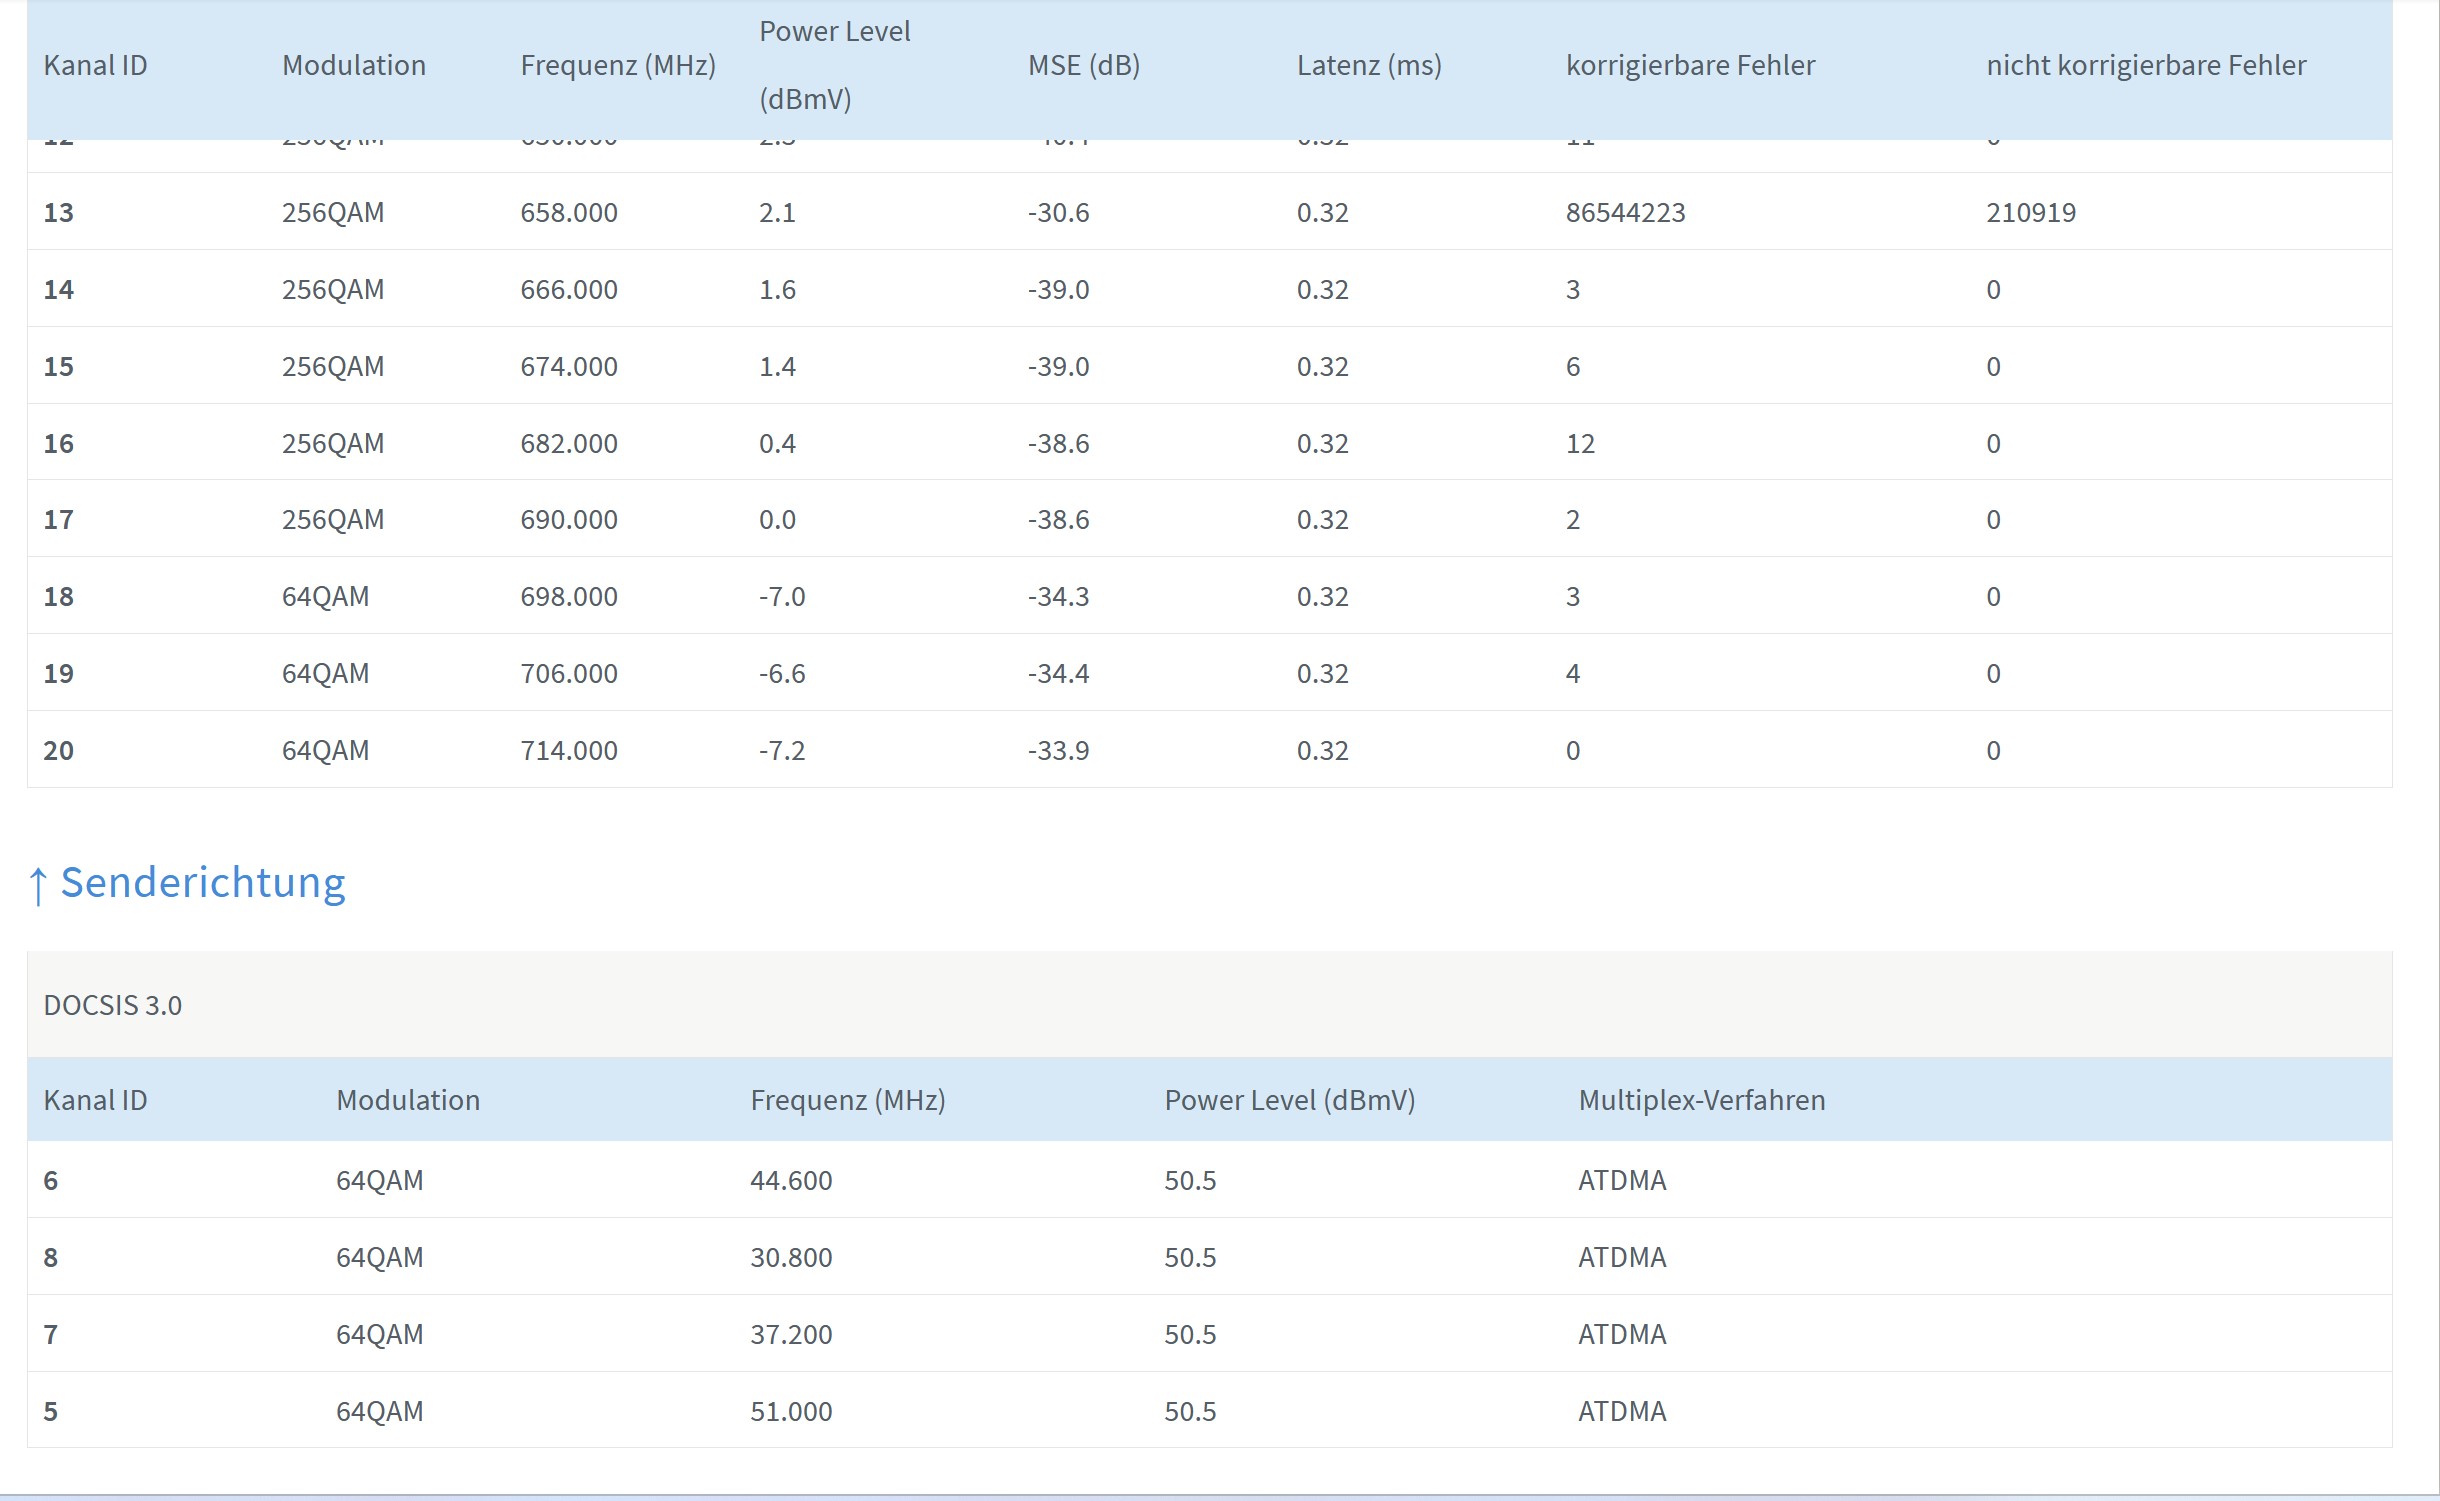Click the 86544223 correctable errors value
This screenshot has height=1501, width=2440.
coord(1625,213)
